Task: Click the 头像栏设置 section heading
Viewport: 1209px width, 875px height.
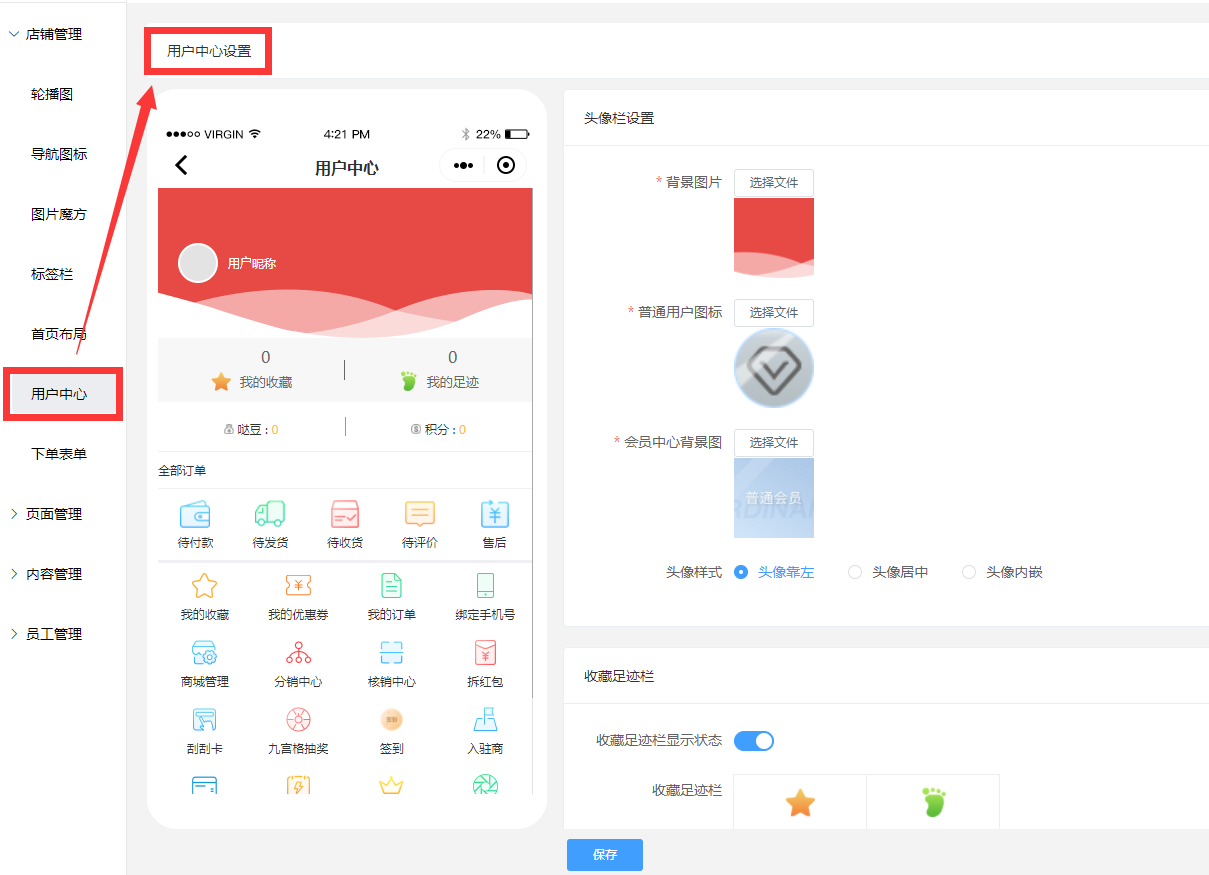Action: 619,118
